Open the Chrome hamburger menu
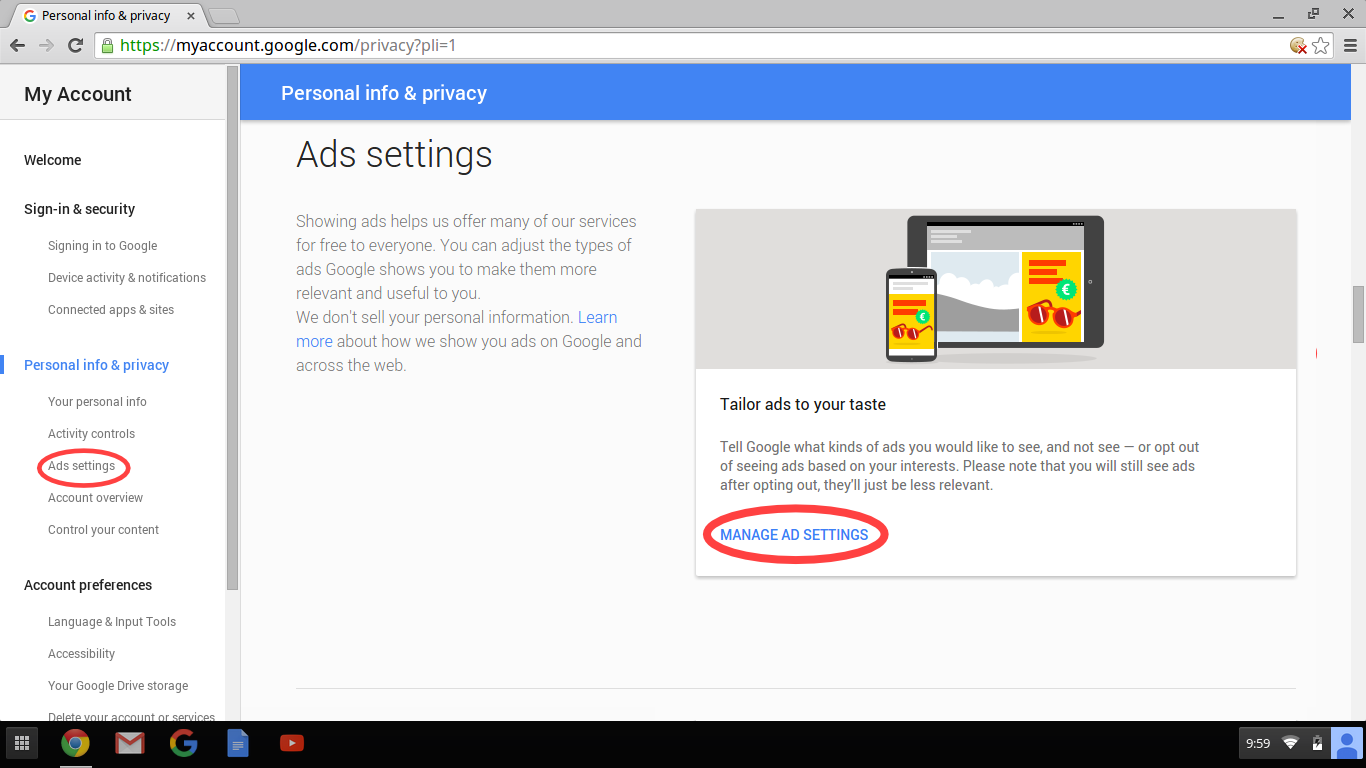This screenshot has height=768, width=1366. coord(1350,45)
